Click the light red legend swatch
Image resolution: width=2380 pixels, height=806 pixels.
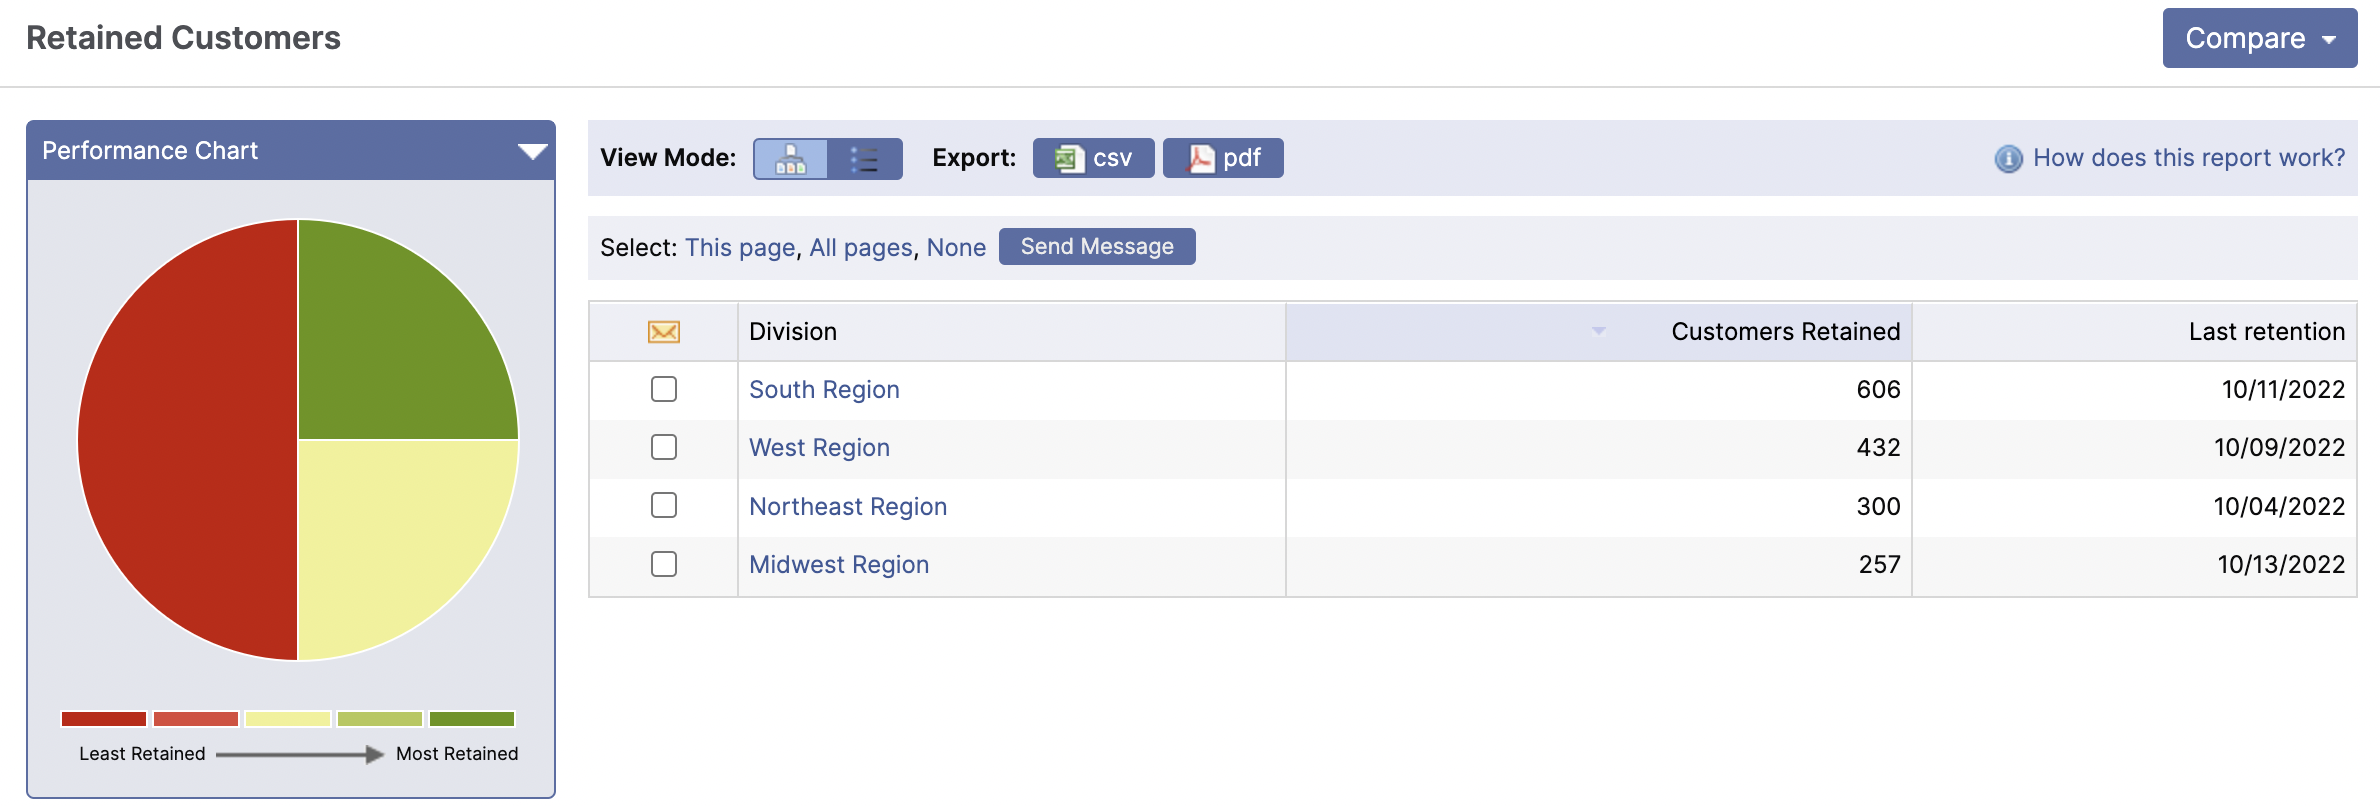tap(196, 719)
